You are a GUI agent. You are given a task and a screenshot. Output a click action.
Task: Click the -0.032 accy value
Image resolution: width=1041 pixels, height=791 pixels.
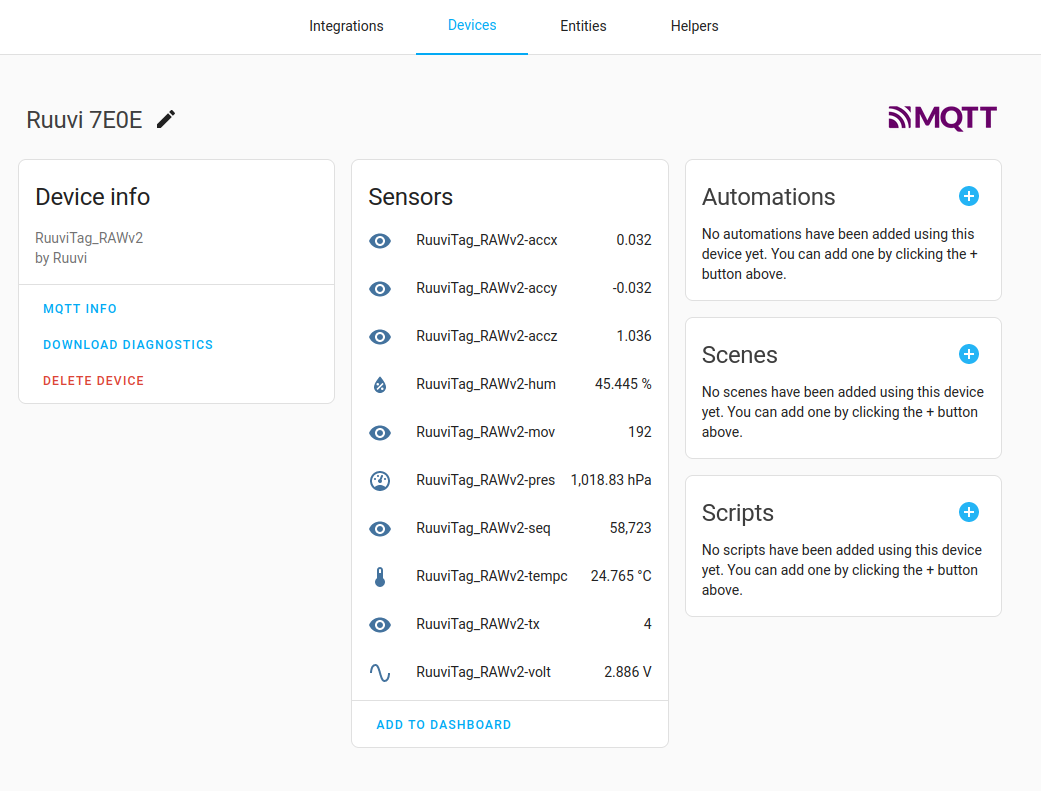coord(632,288)
